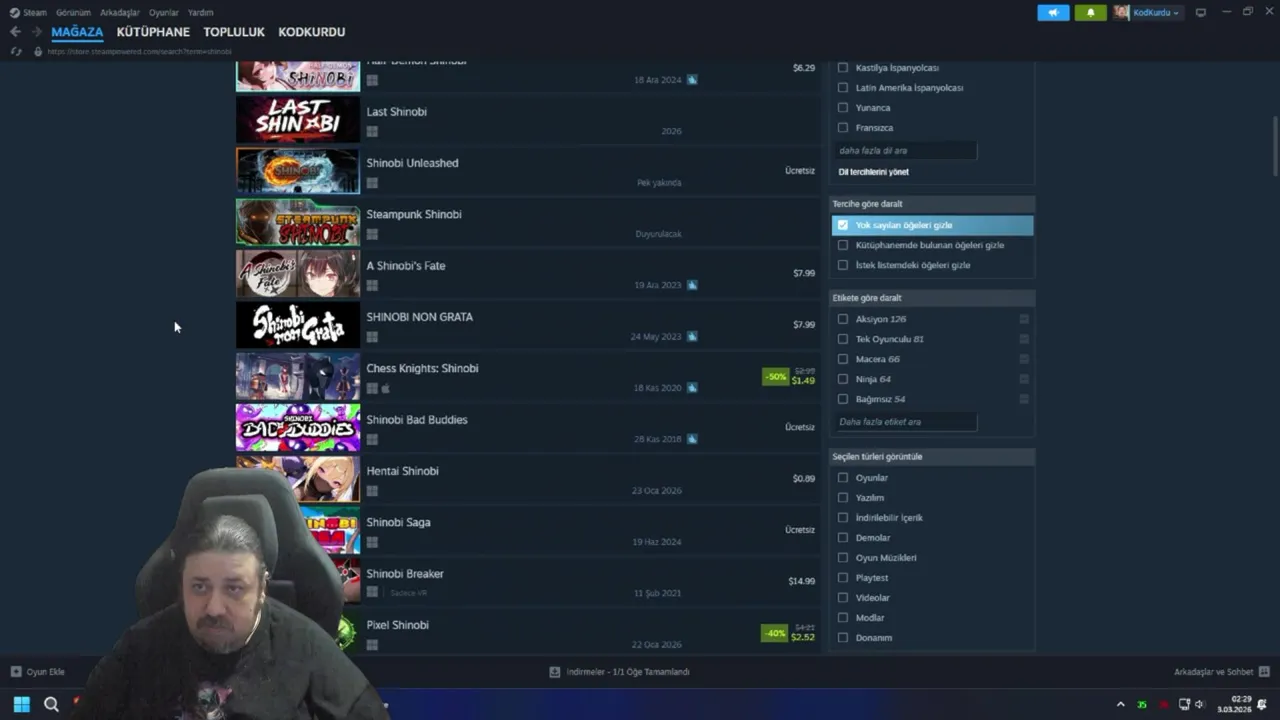The width and height of the screenshot is (1280, 720).
Task: Collapse the Tercihe göre daralt section header
Action: tap(932, 204)
